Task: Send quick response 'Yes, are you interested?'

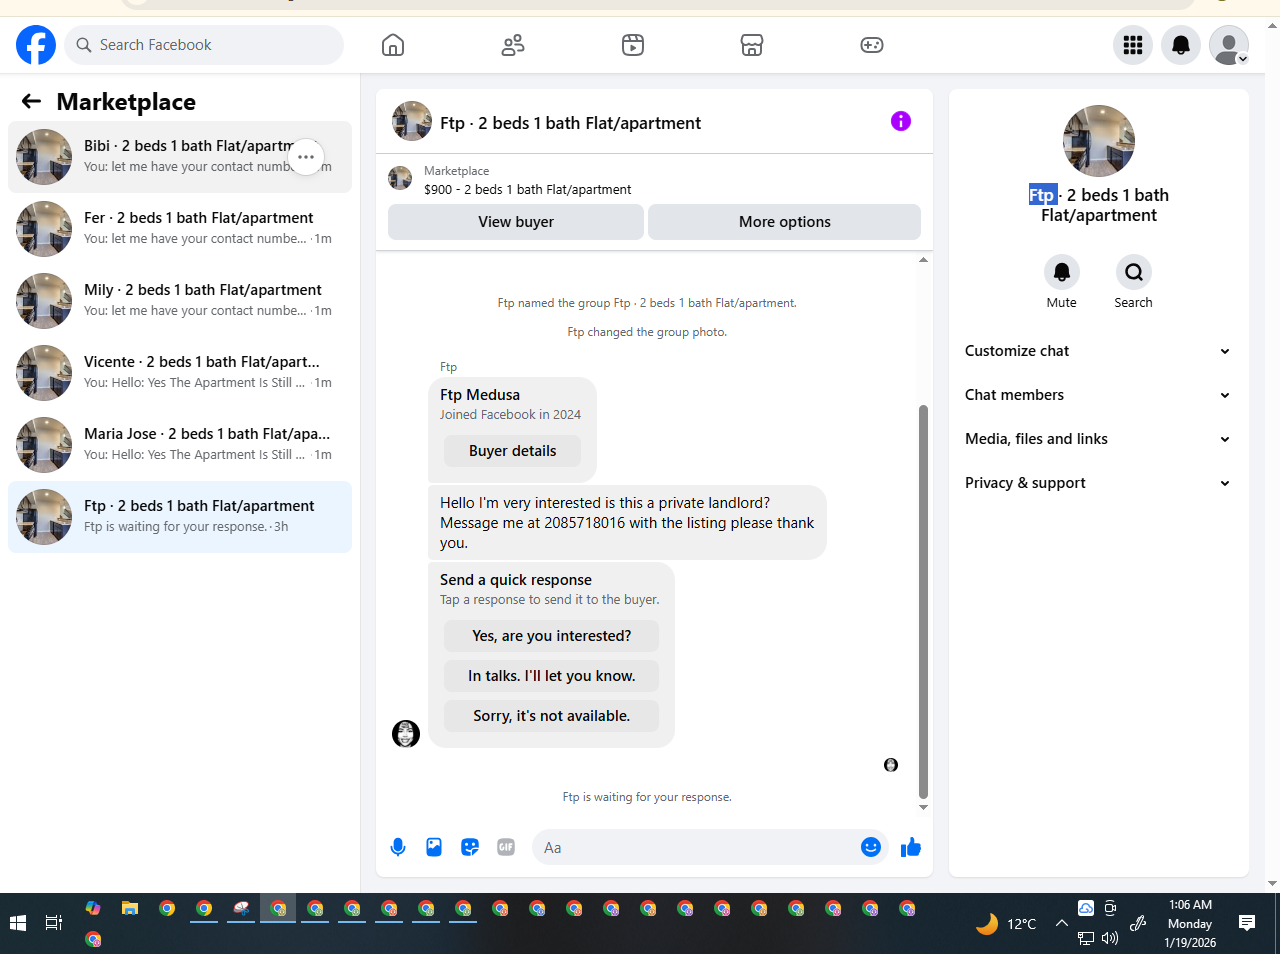Action: point(552,636)
